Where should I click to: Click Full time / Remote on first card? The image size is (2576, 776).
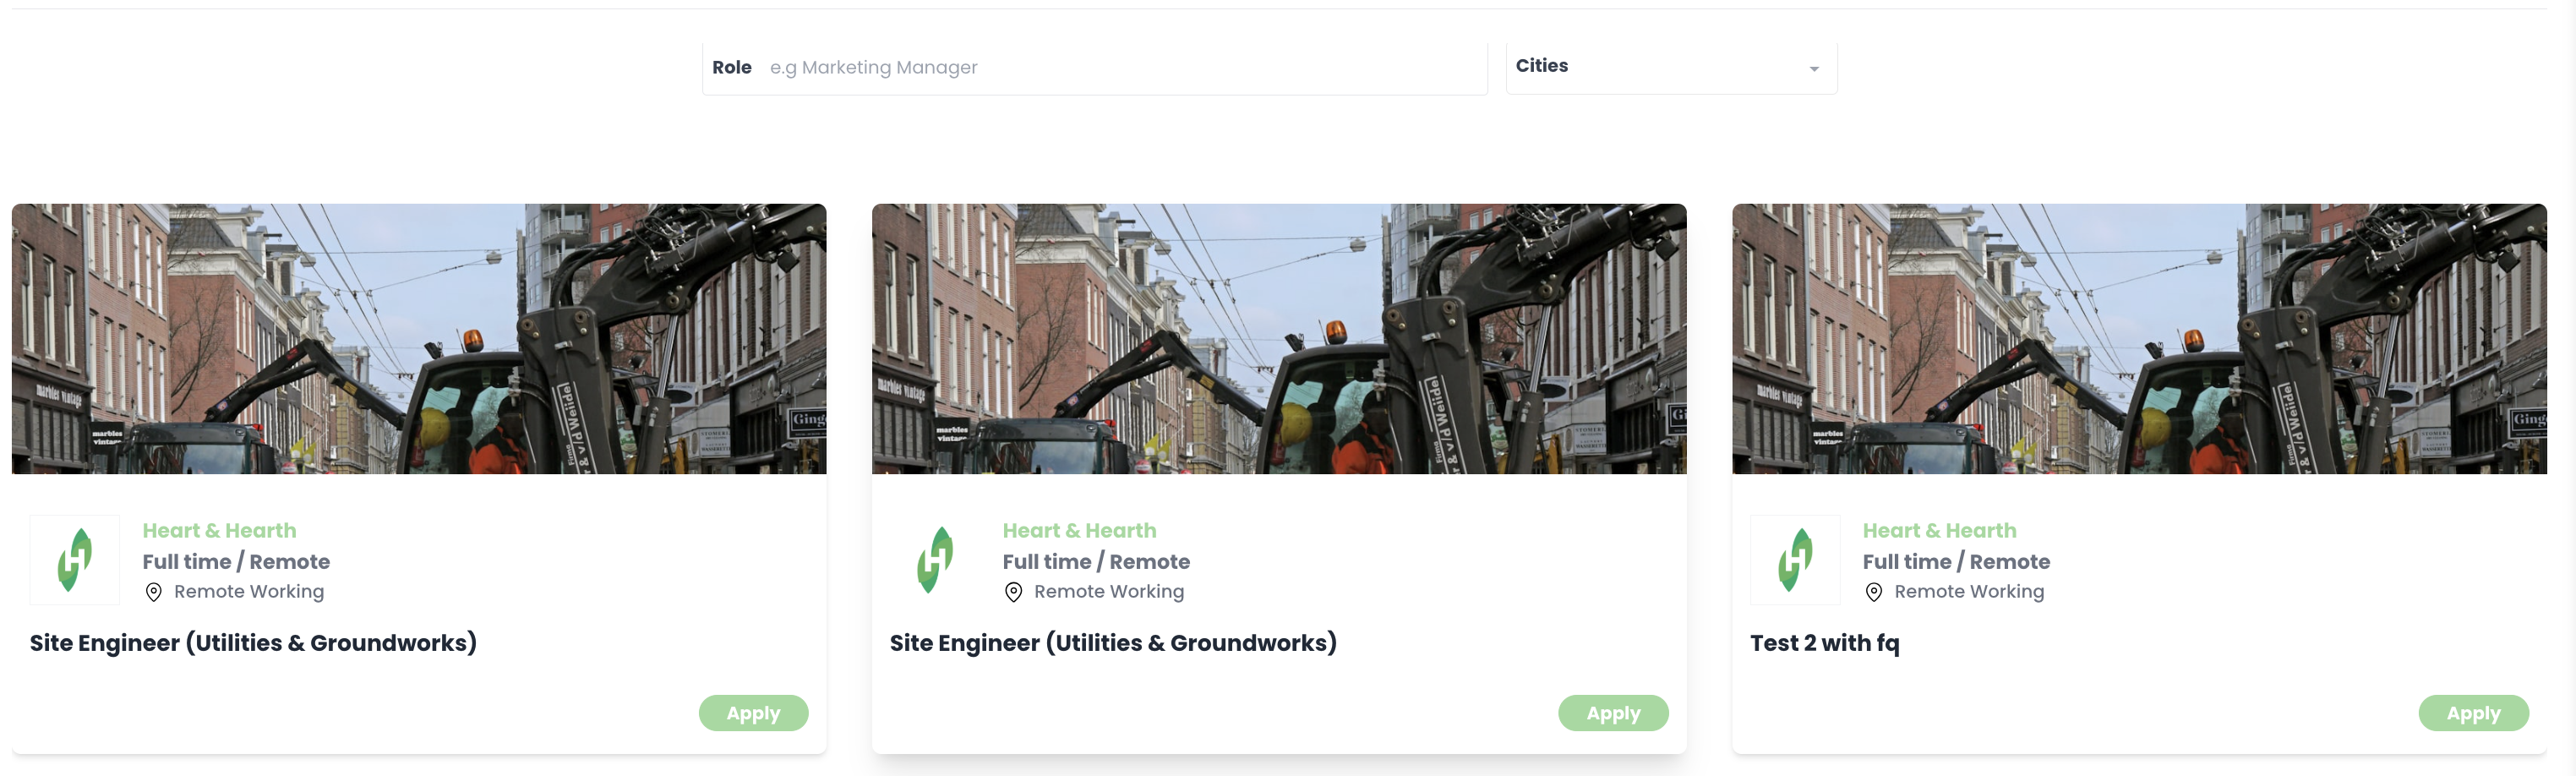click(x=236, y=562)
